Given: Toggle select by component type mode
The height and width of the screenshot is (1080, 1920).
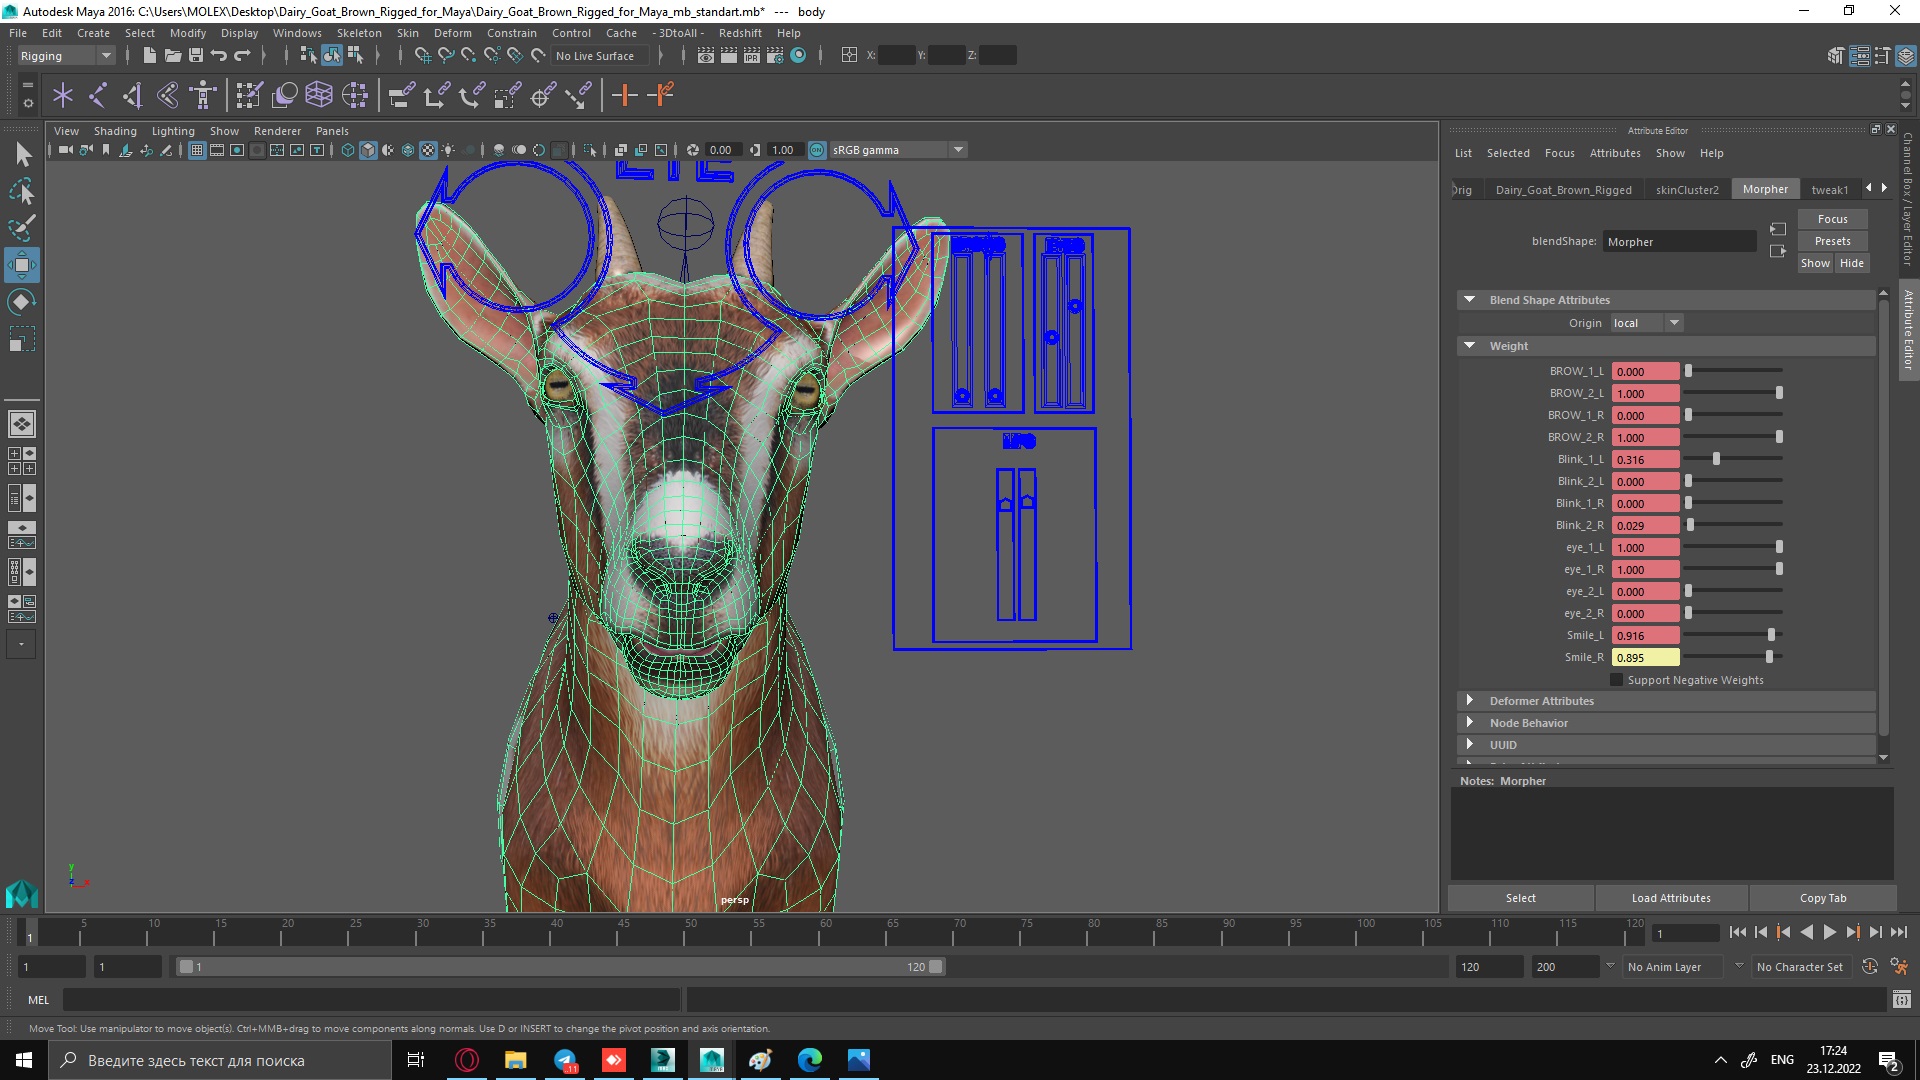Looking at the screenshot, I should pos(355,55).
